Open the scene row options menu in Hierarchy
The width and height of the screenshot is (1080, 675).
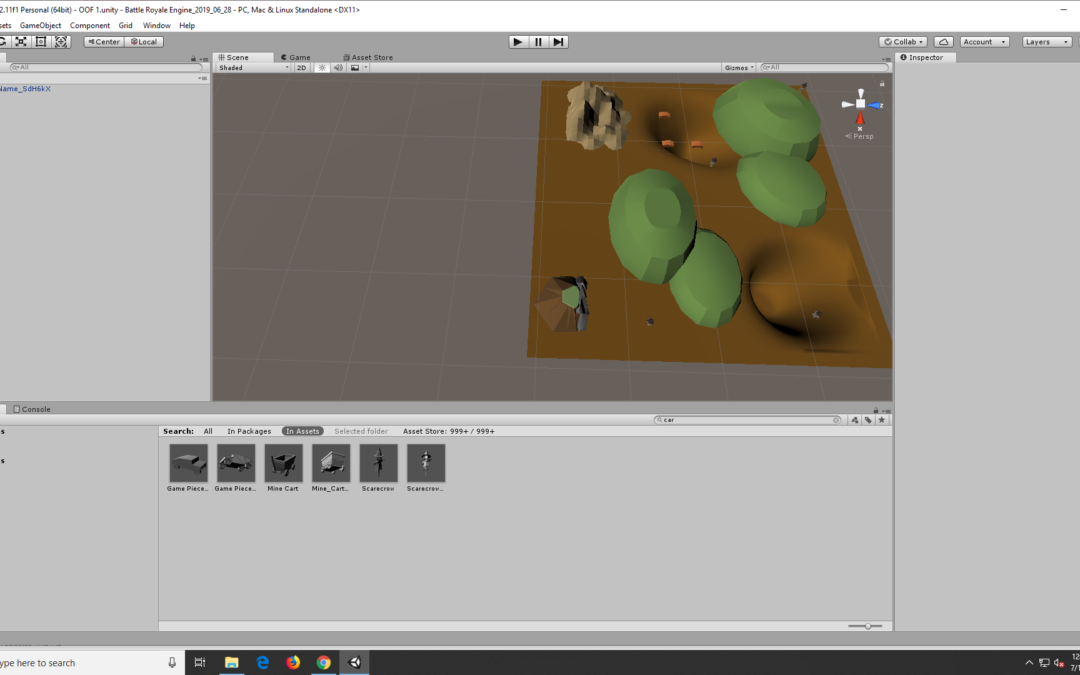pyautogui.click(x=202, y=79)
